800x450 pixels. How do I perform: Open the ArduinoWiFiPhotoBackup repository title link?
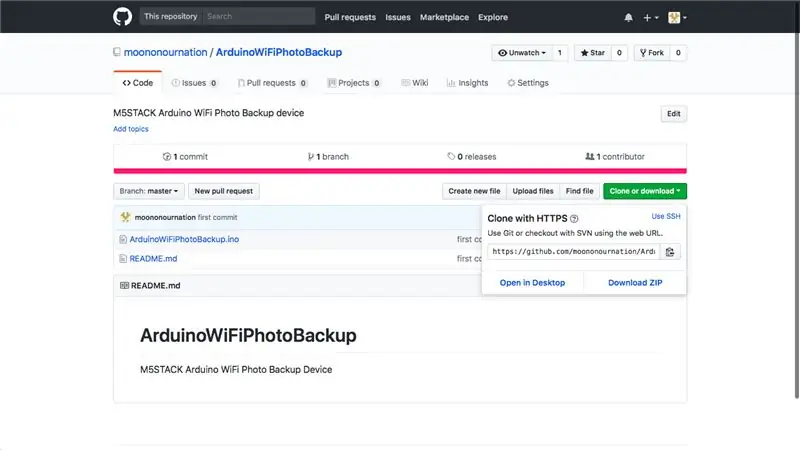(x=279, y=52)
